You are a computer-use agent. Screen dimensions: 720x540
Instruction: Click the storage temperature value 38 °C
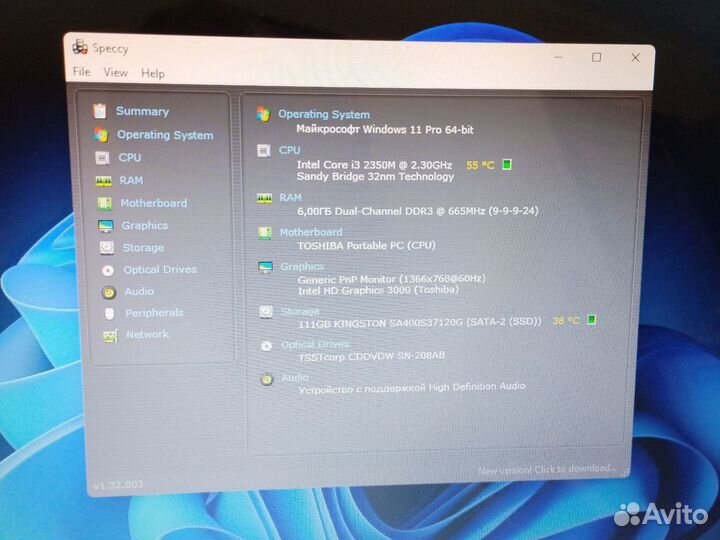(566, 321)
